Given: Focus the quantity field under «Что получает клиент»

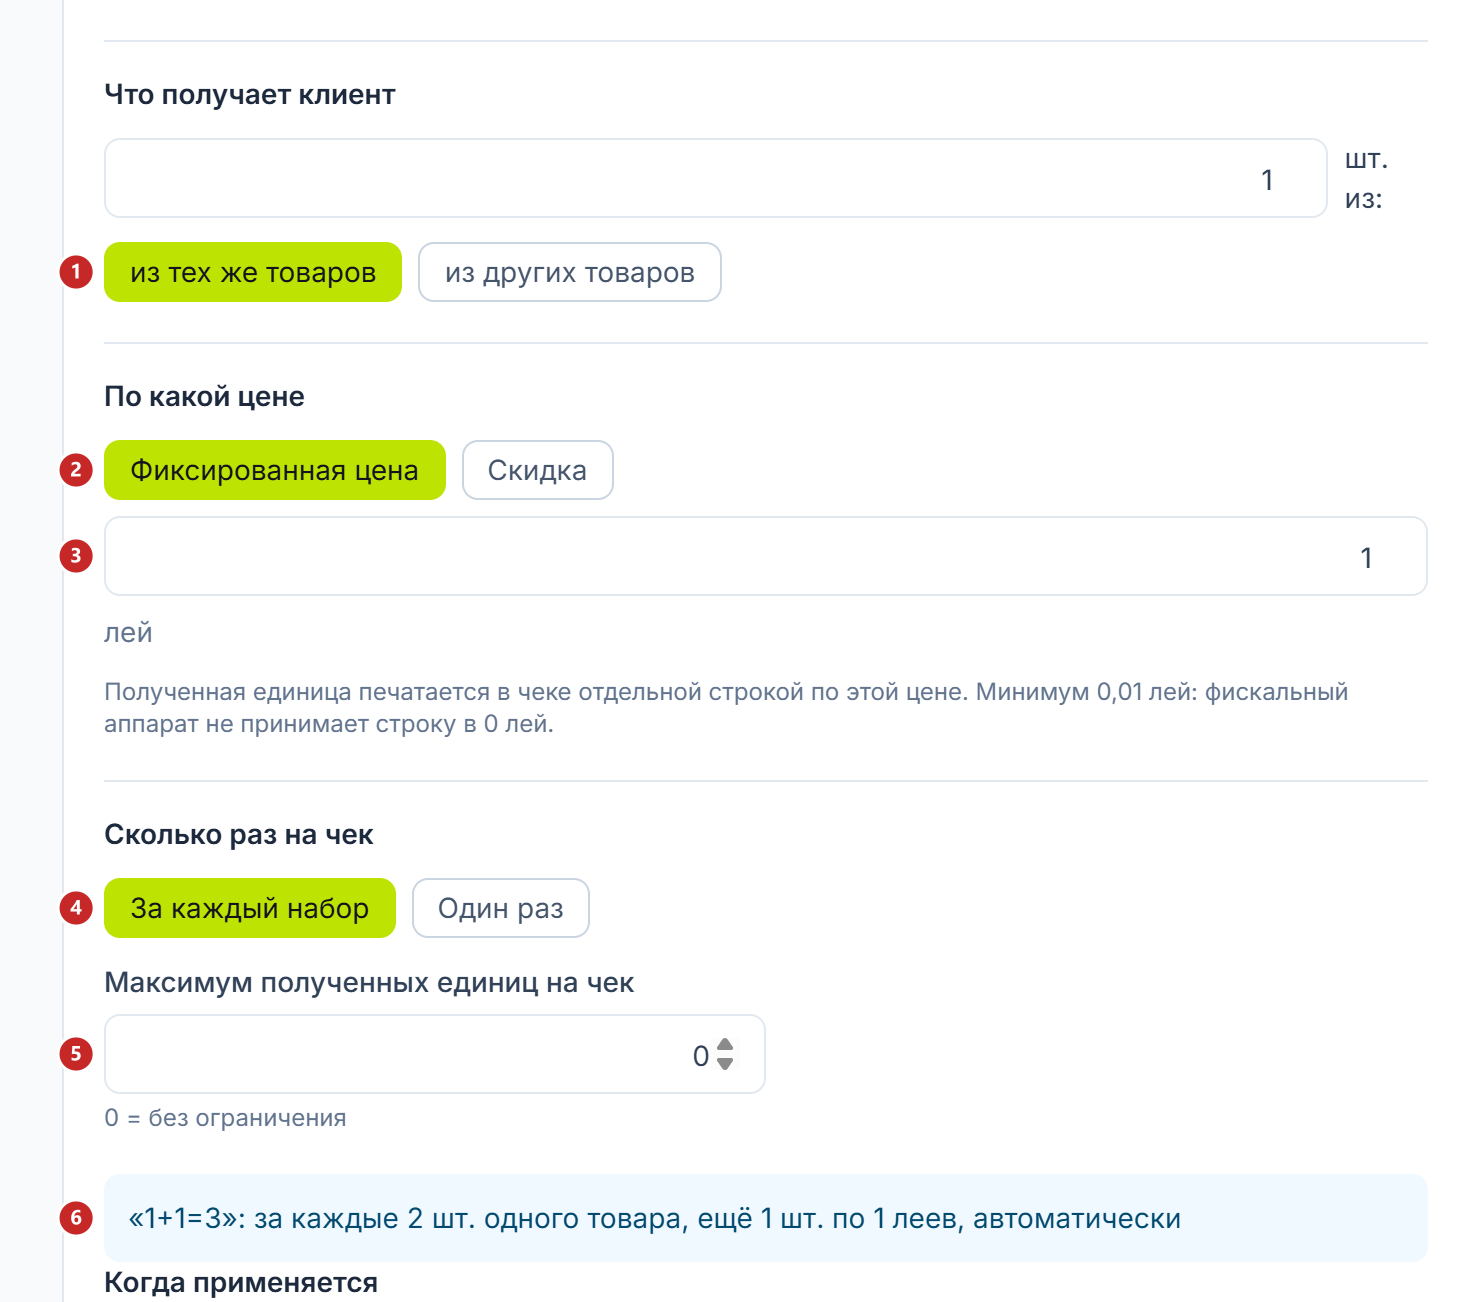Looking at the screenshot, I should point(715,178).
